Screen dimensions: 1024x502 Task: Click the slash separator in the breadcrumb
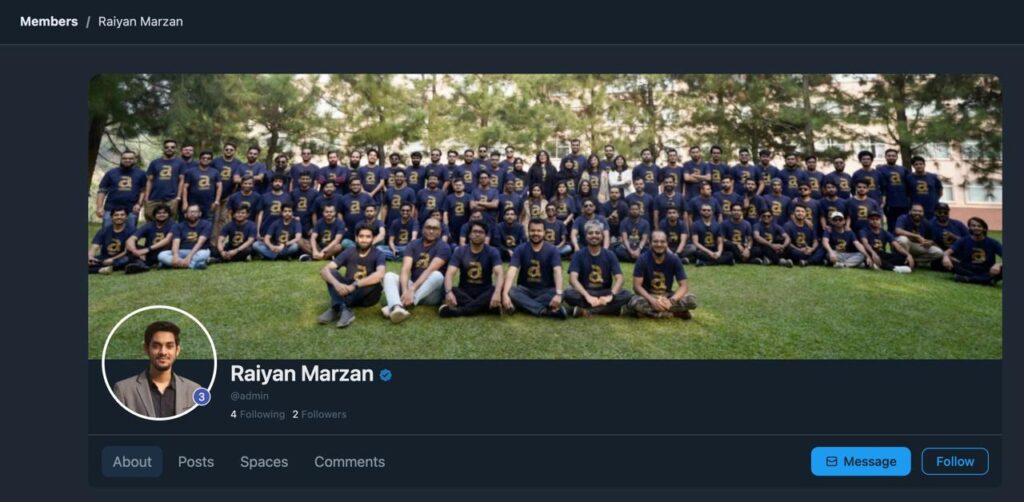[x=88, y=22]
